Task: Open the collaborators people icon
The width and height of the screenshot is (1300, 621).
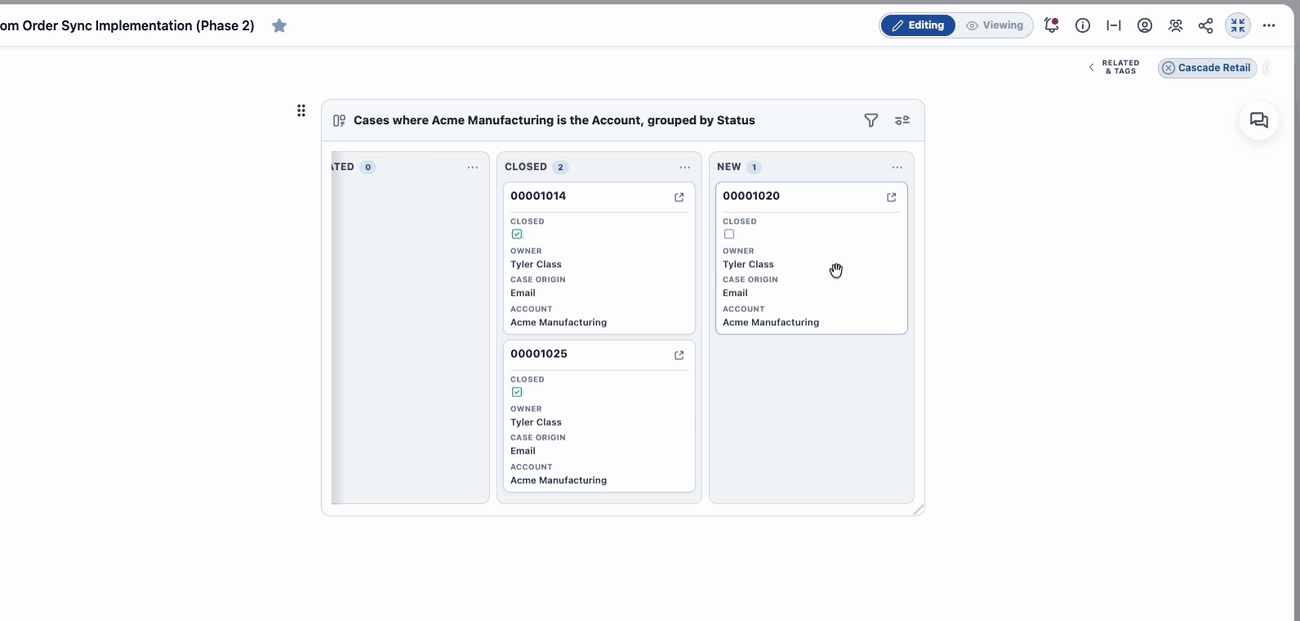Action: coord(1175,25)
